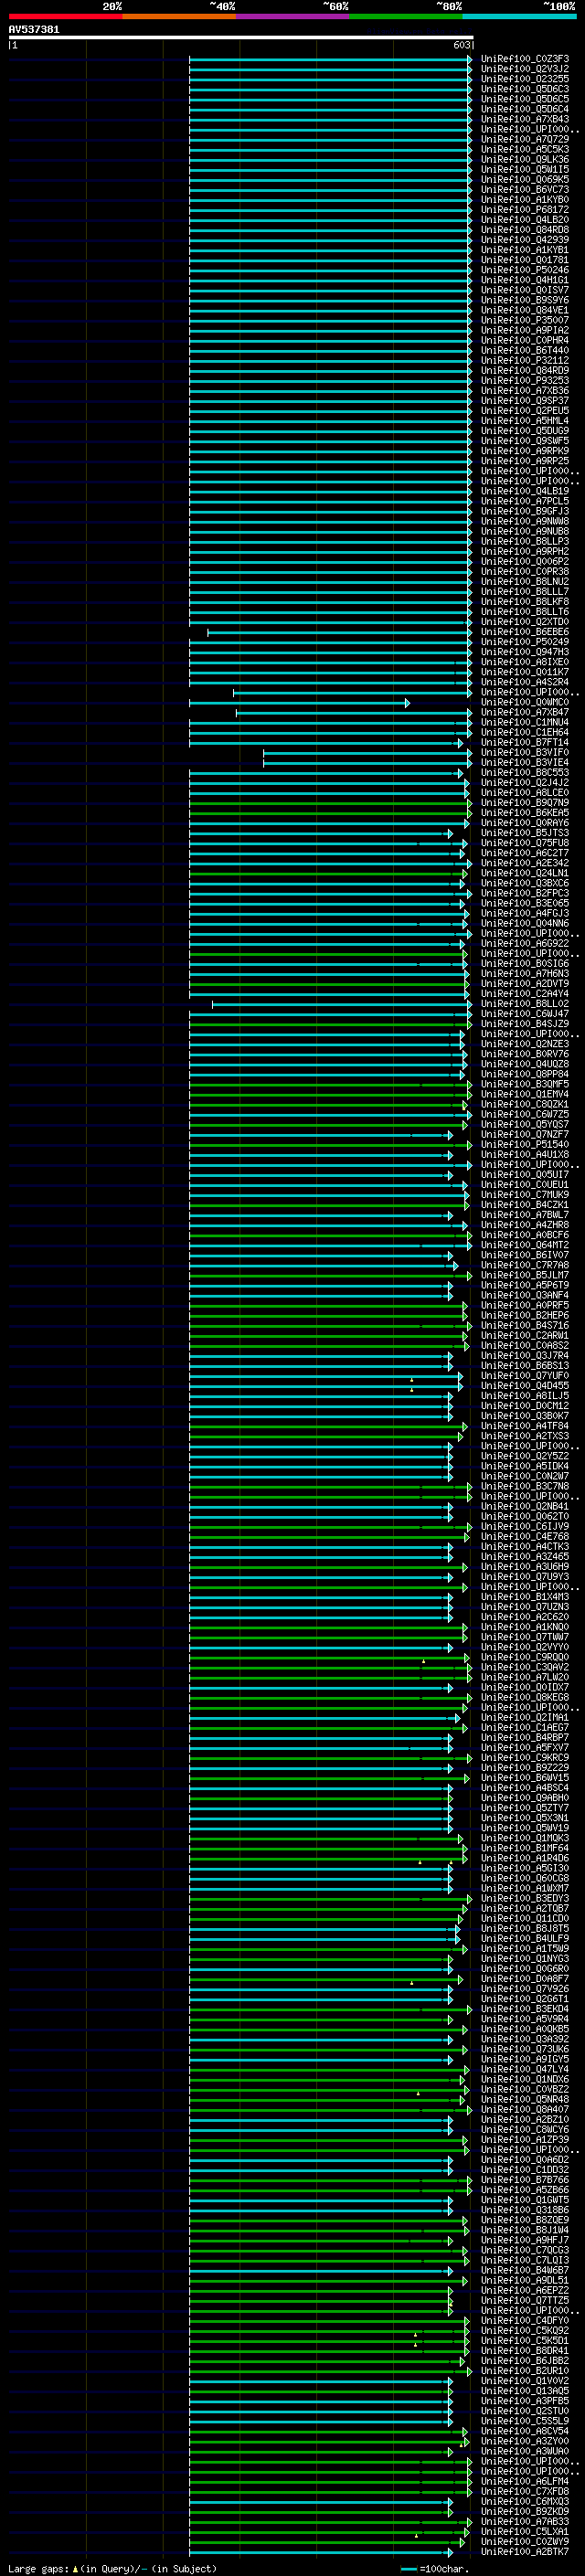Open hit UniRef100_P50249
The width and height of the screenshot is (585, 2576).
click(x=525, y=642)
